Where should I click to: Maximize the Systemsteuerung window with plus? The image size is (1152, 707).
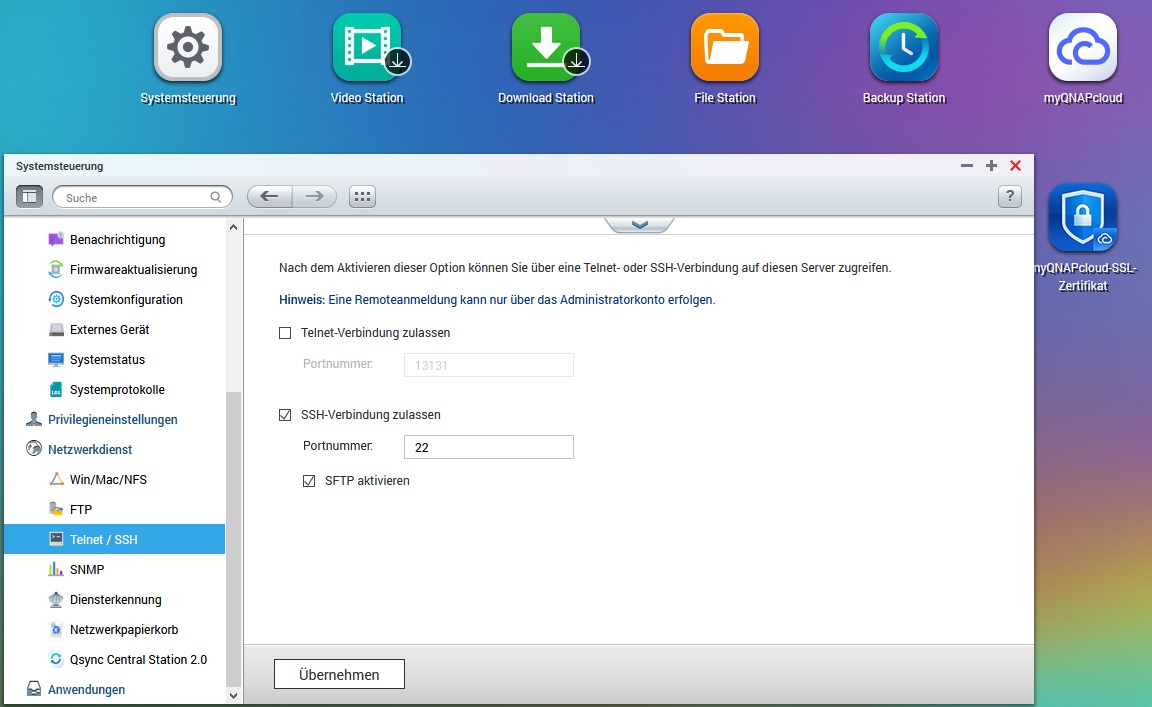coord(991,165)
